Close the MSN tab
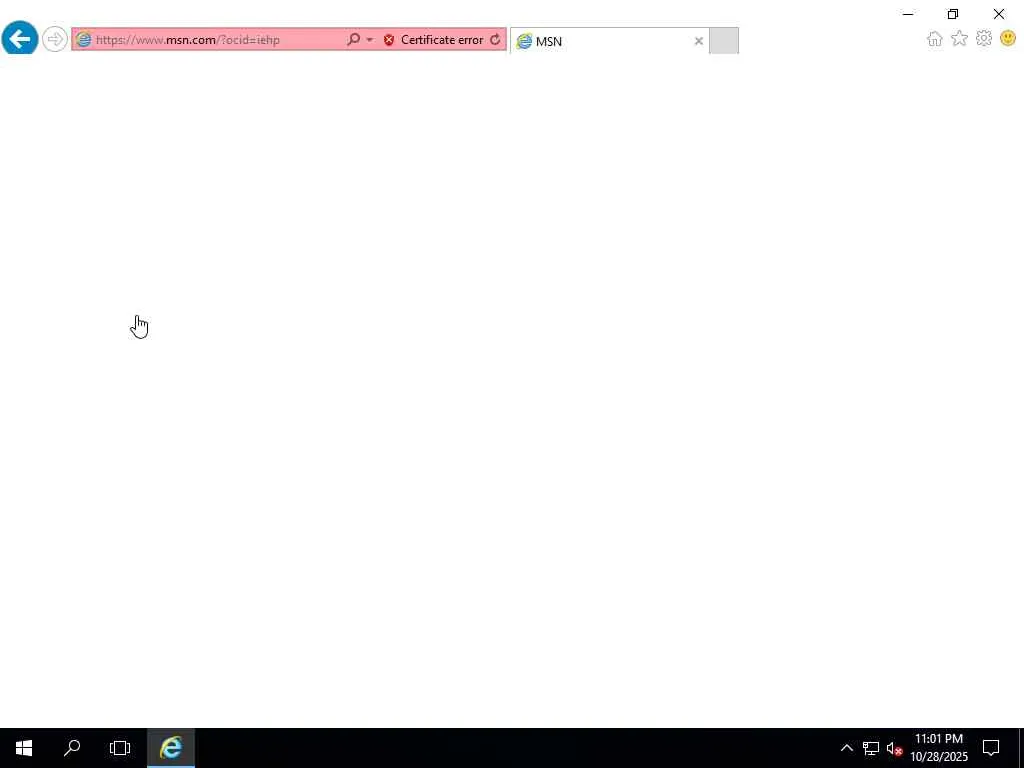The image size is (1024, 768). click(x=699, y=41)
